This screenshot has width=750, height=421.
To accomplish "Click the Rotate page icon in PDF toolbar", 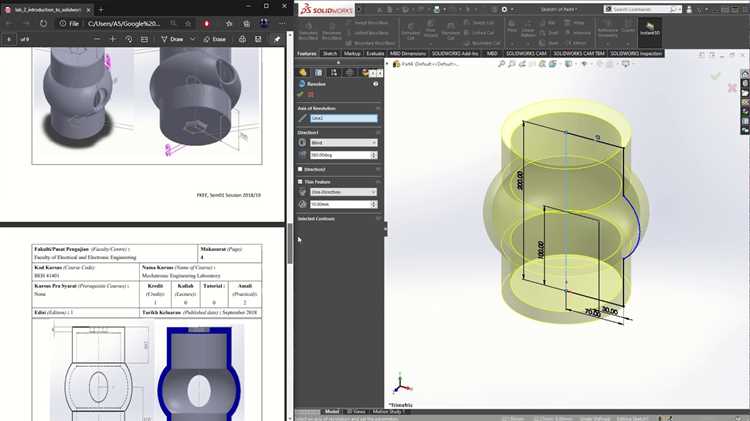I will 129,39.
